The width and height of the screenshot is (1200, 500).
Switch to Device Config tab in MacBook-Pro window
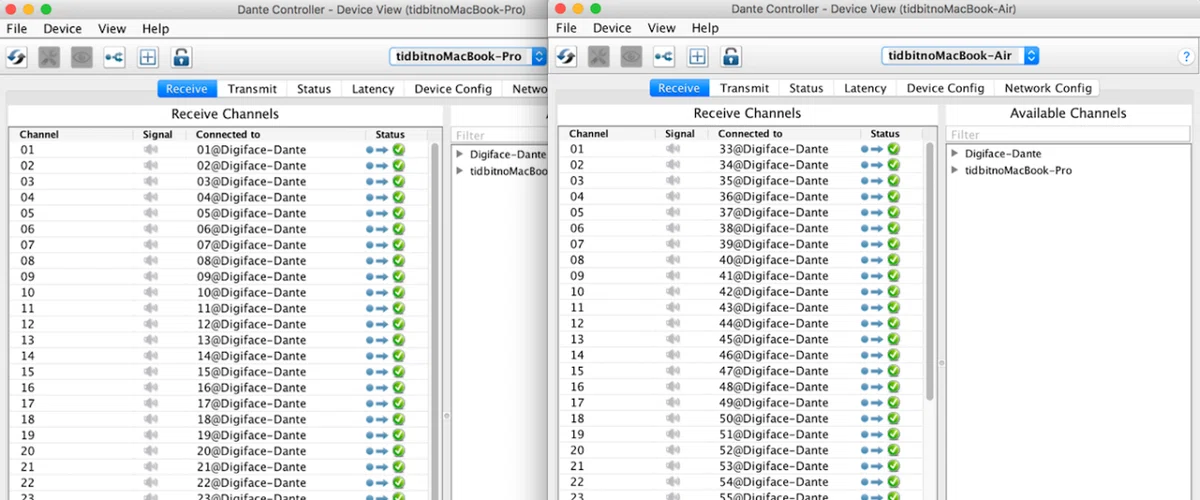pos(453,89)
